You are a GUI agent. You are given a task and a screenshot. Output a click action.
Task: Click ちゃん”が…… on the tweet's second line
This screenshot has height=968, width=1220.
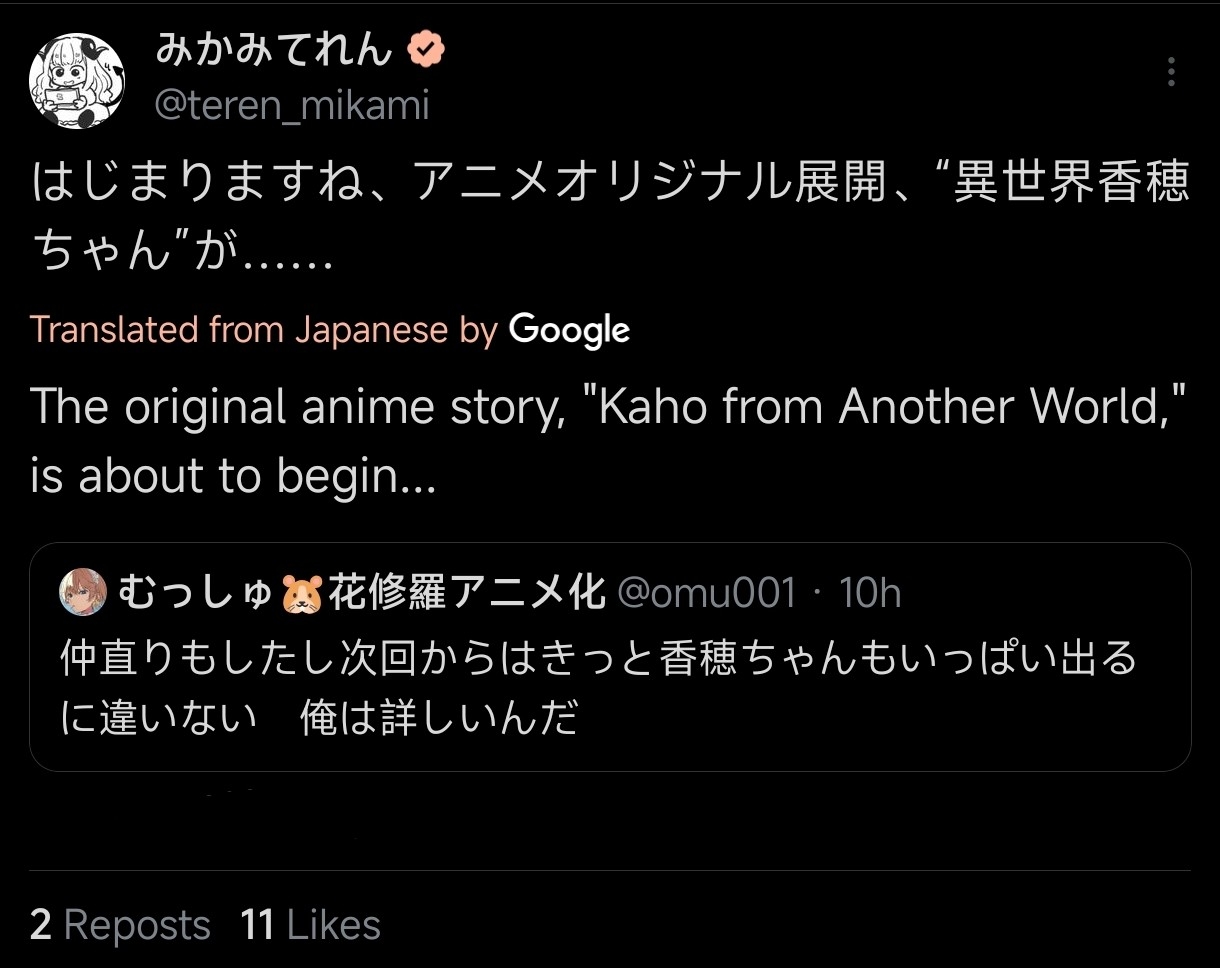pyautogui.click(x=181, y=254)
